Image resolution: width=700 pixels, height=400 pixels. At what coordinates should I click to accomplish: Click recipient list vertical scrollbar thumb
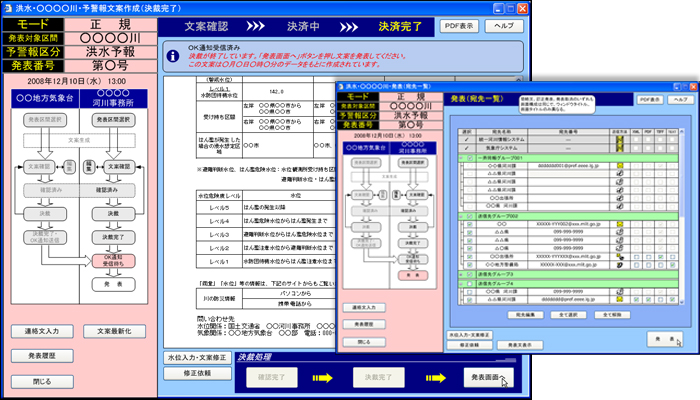681,174
